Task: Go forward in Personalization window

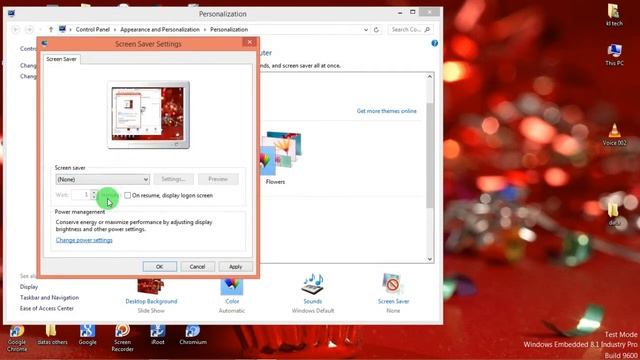Action: point(29,29)
